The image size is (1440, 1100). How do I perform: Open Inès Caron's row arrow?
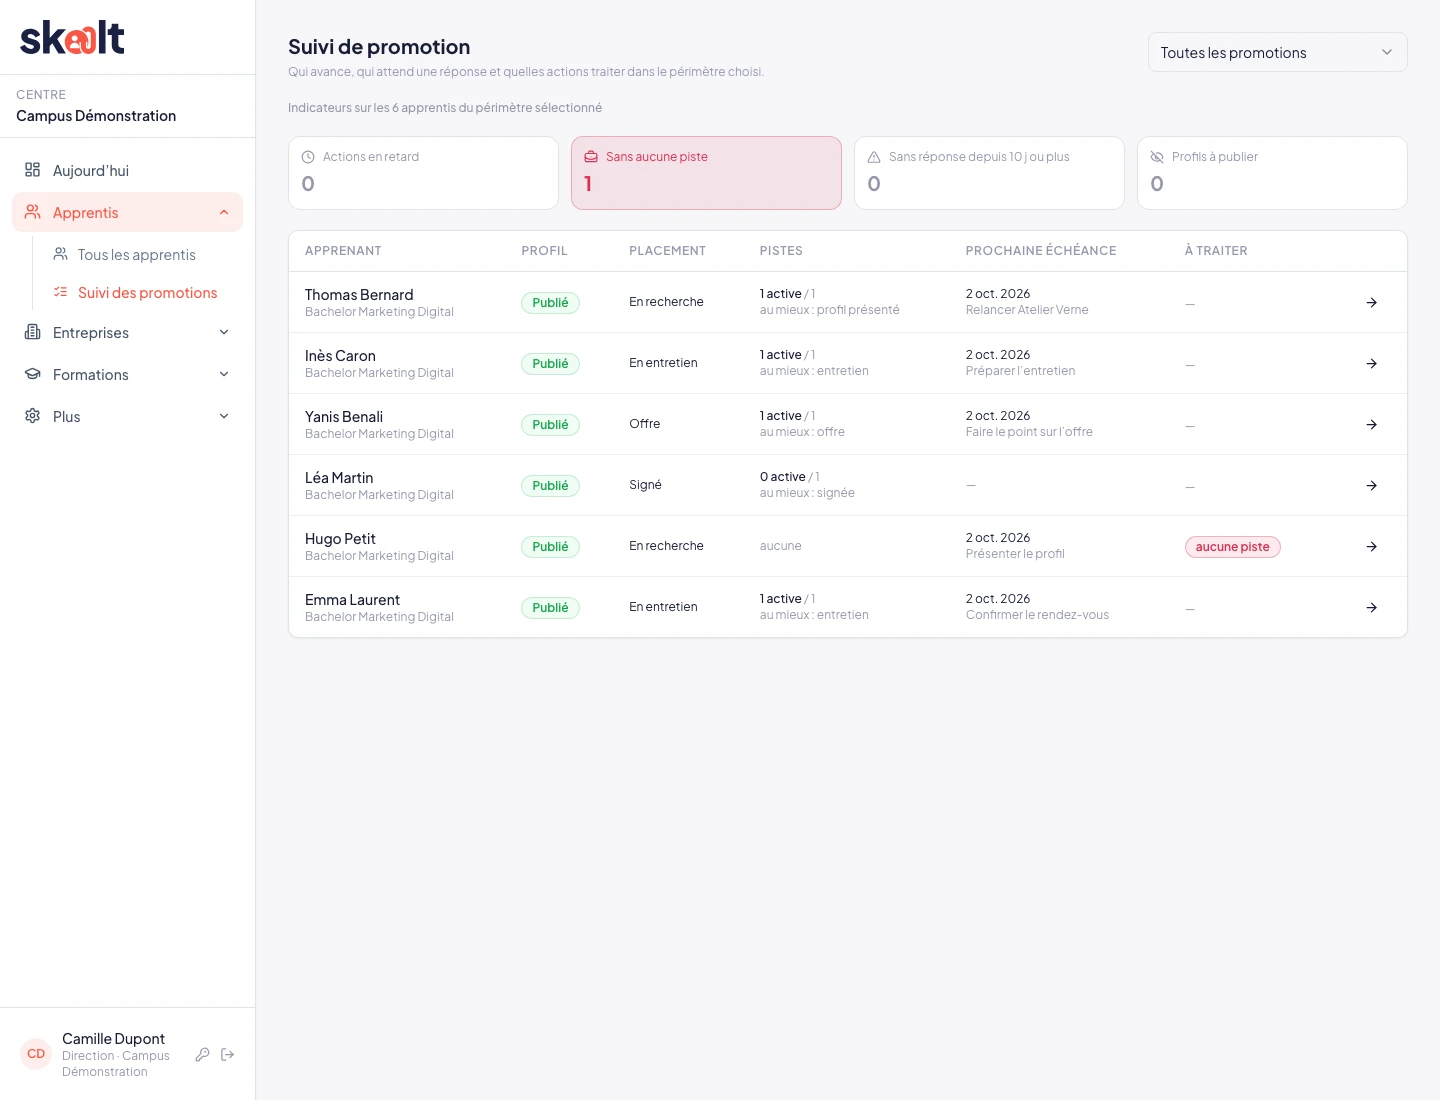(x=1372, y=363)
